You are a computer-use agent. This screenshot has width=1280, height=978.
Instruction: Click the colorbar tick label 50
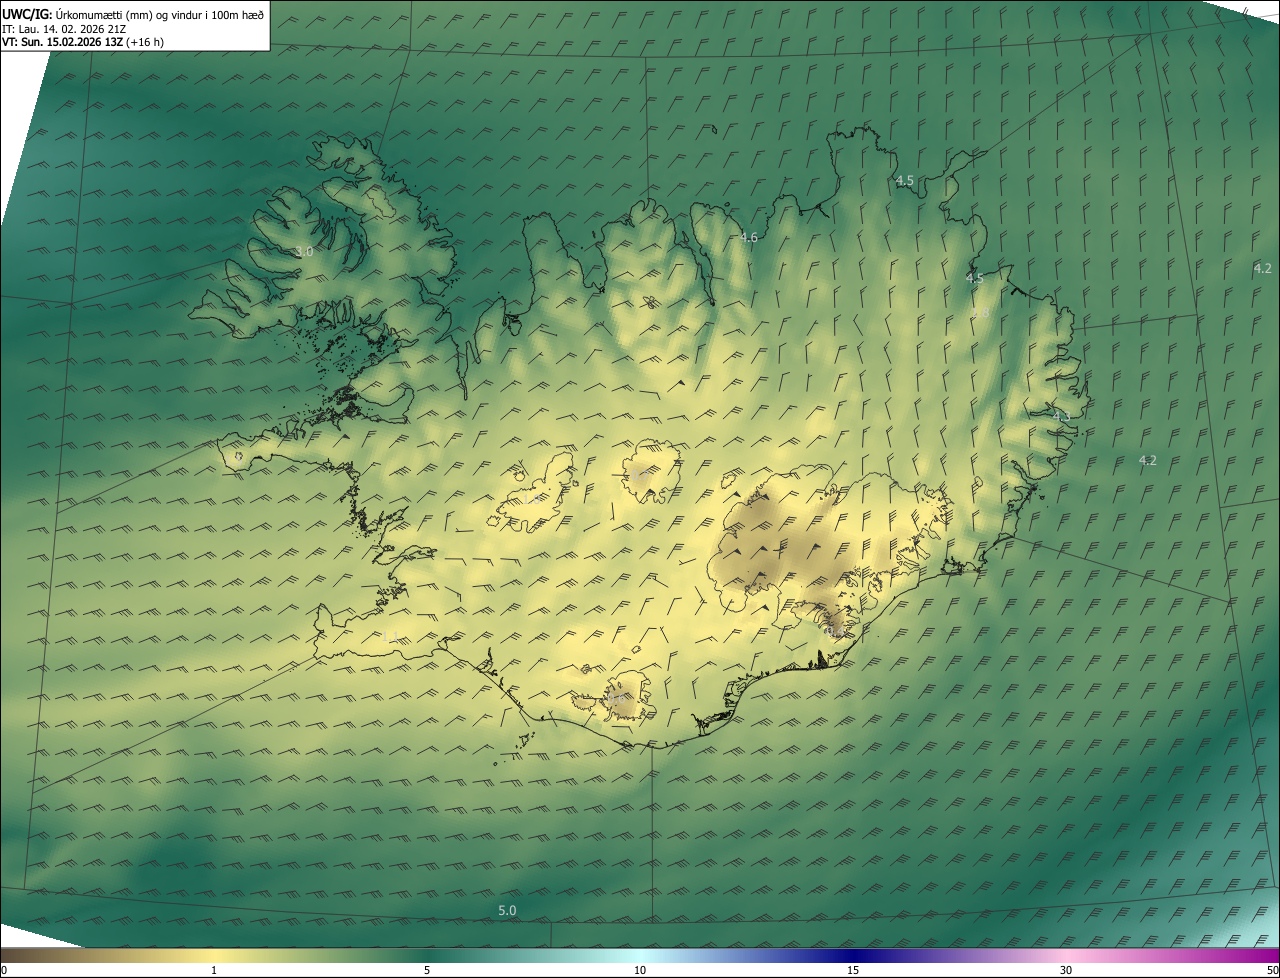point(1273,971)
